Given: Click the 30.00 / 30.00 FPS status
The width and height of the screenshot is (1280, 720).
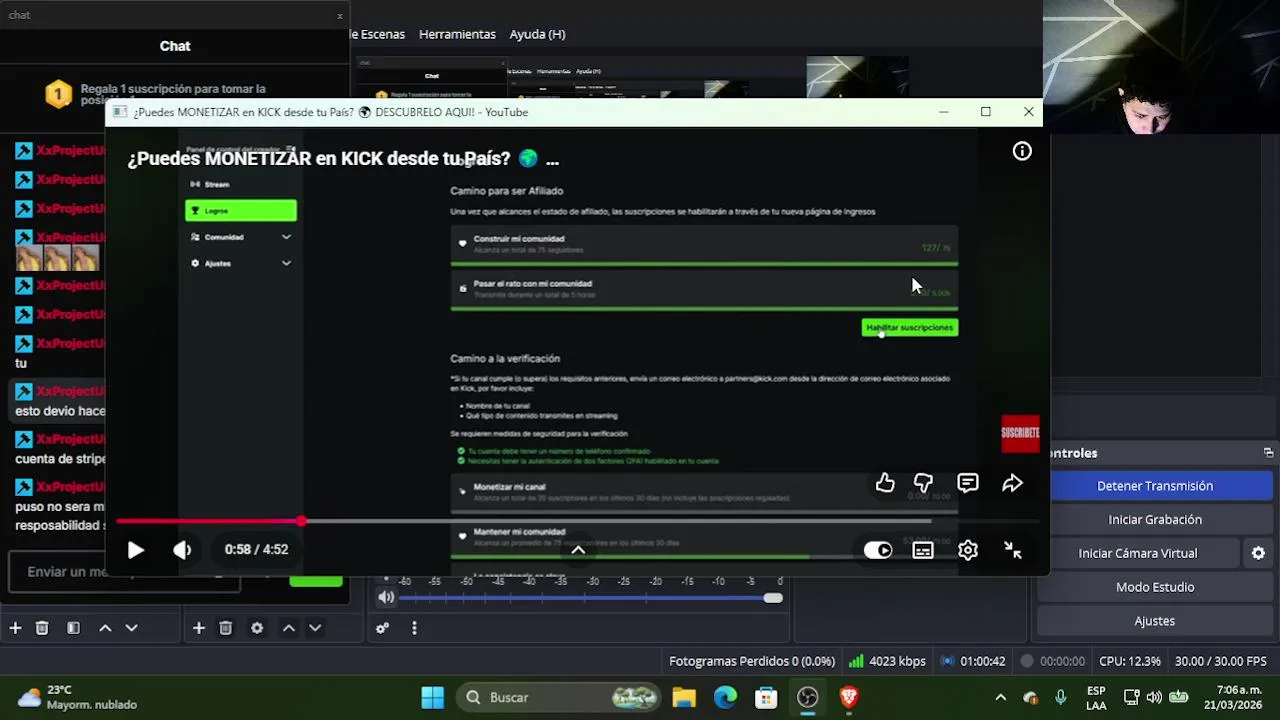Looking at the screenshot, I should click(1220, 661).
